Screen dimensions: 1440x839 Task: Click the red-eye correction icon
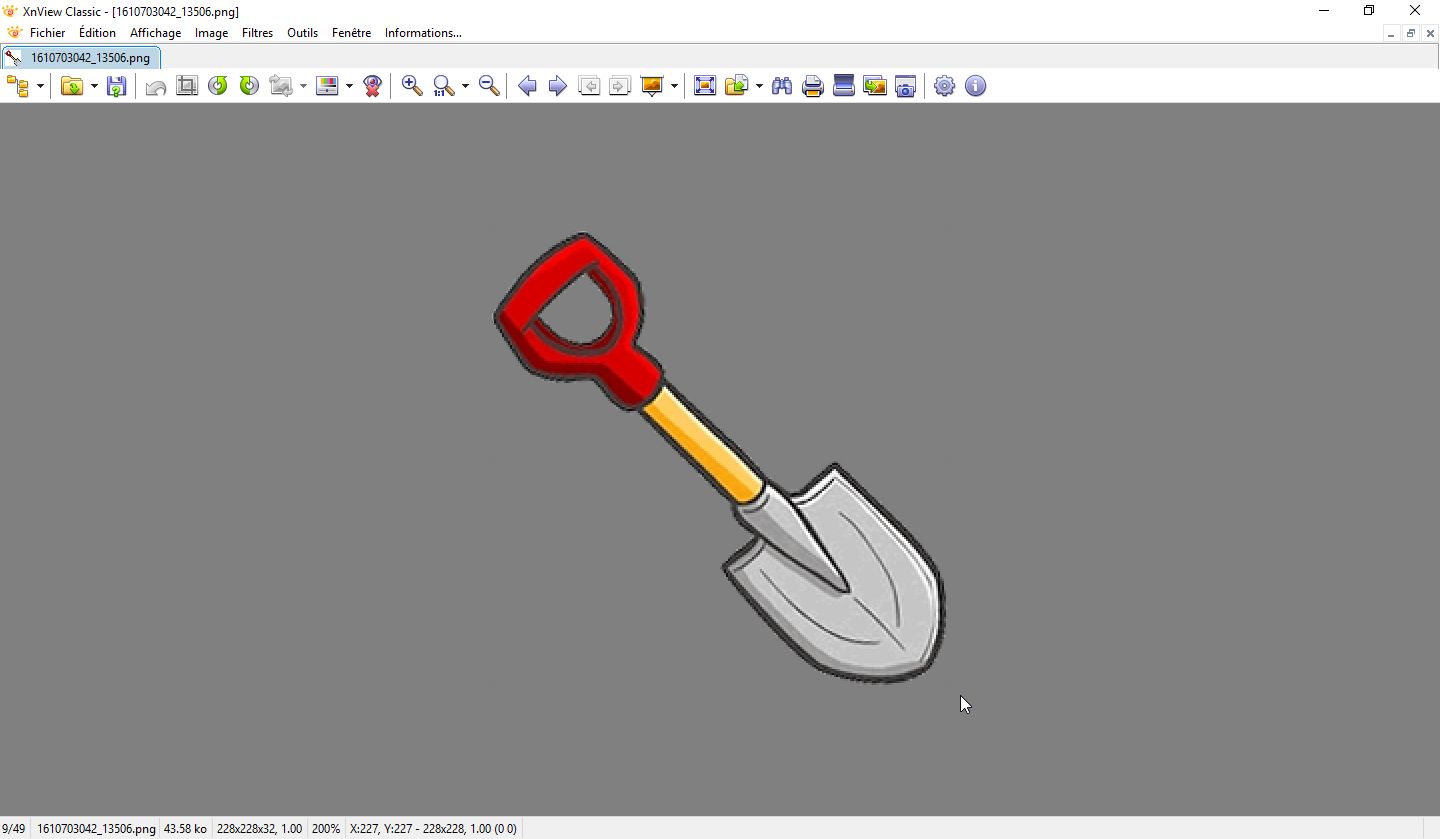click(x=373, y=86)
